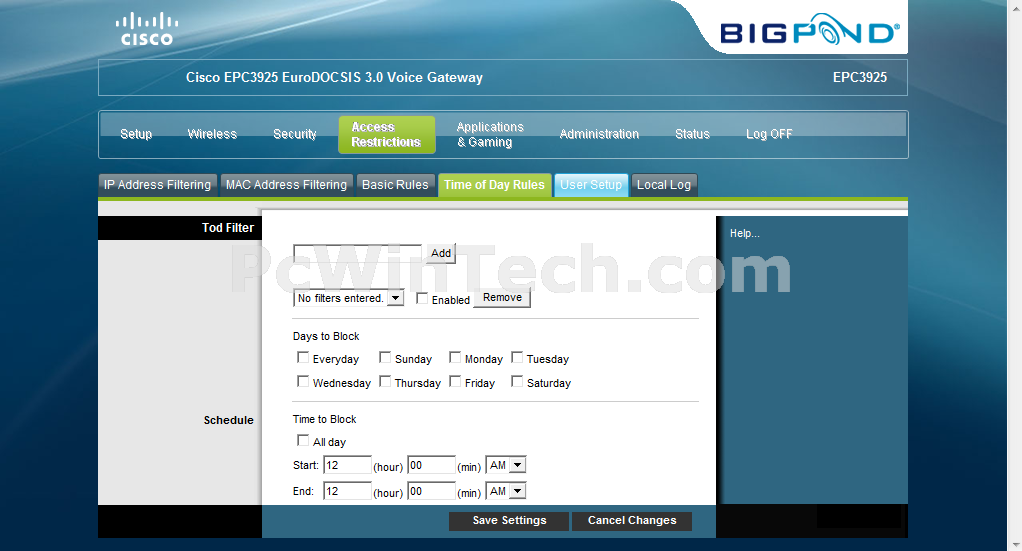The image size is (1022, 551).
Task: Click Save Settings button
Action: (x=509, y=521)
